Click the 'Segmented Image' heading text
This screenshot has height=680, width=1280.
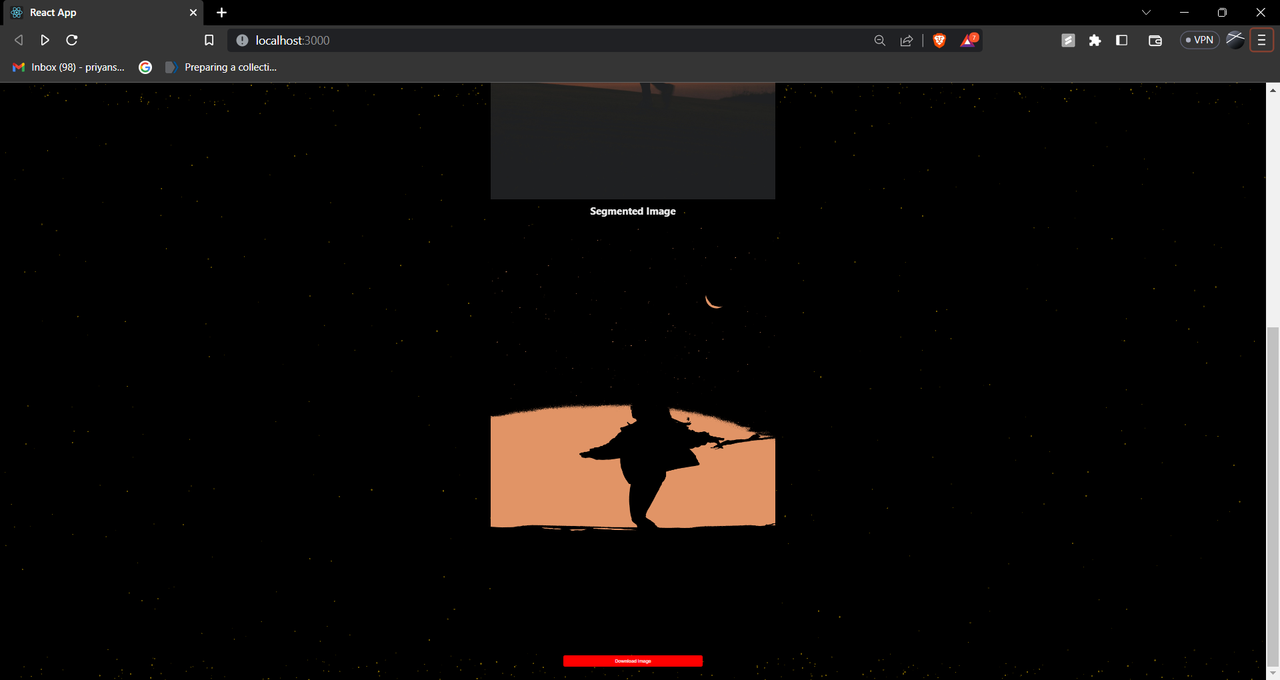coord(633,211)
